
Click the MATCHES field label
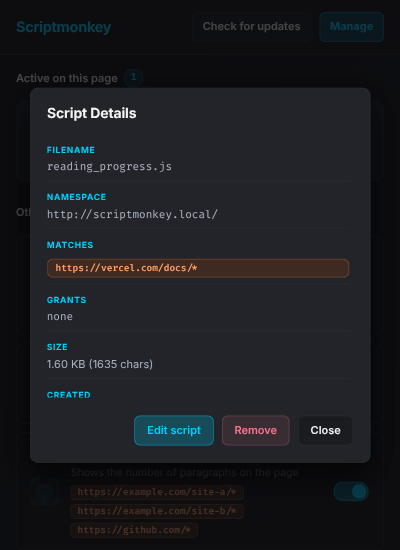click(70, 245)
